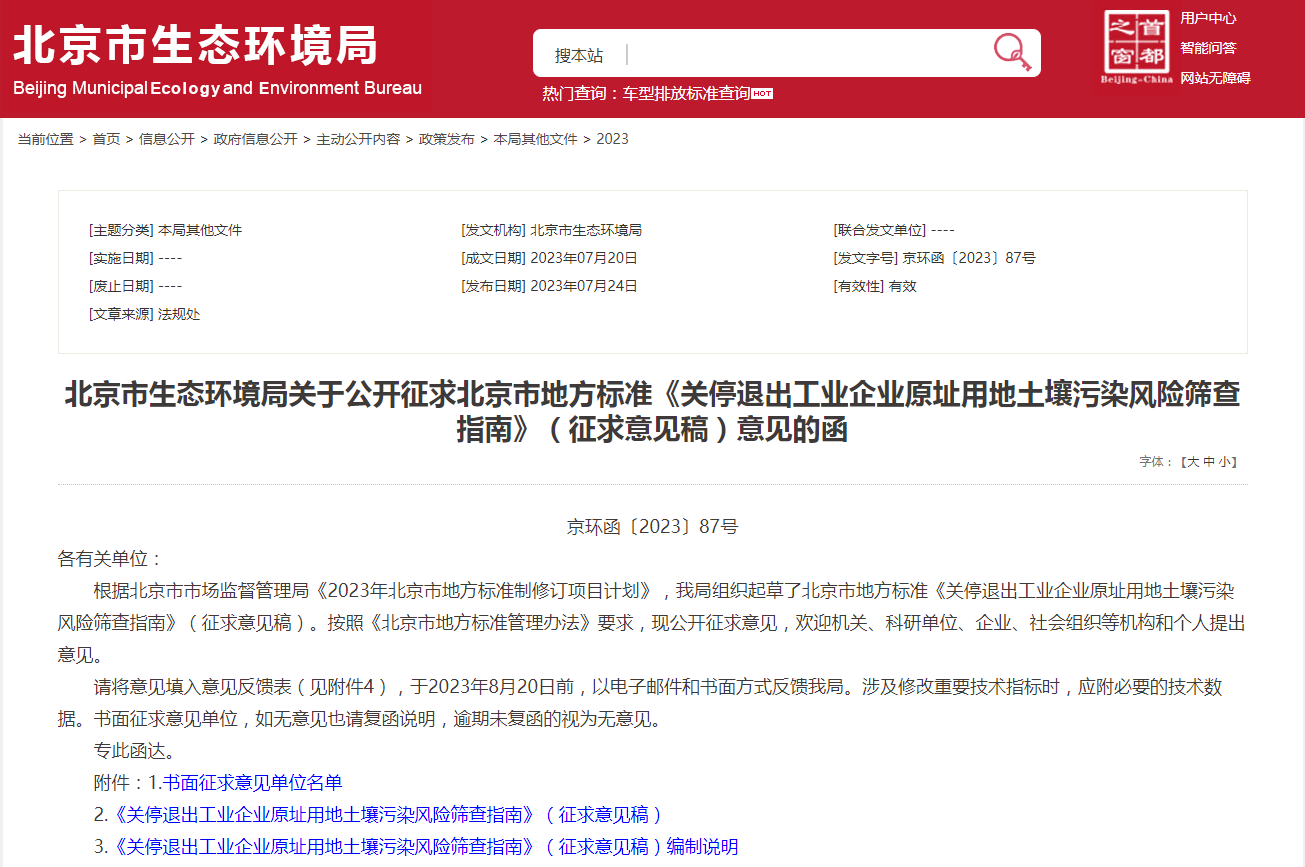This screenshot has height=867, width=1305.
Task: Navigate to 信息公开 breadcrumb
Action: pos(166,139)
